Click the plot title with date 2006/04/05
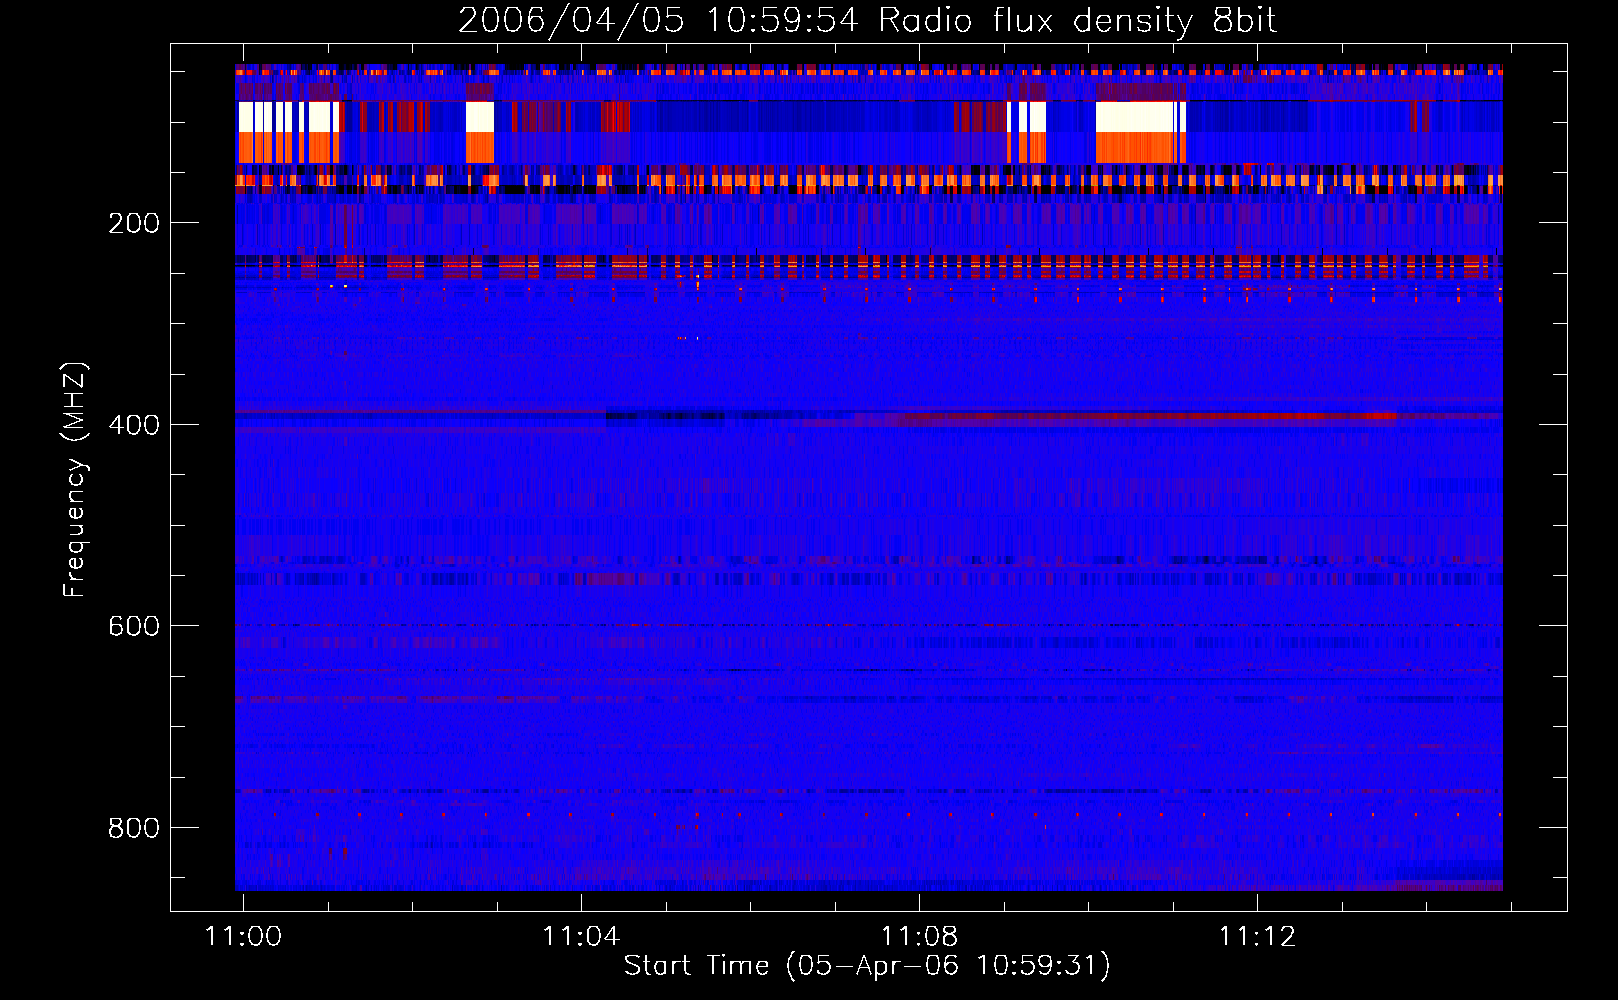The image size is (1618, 1000). 867,21
